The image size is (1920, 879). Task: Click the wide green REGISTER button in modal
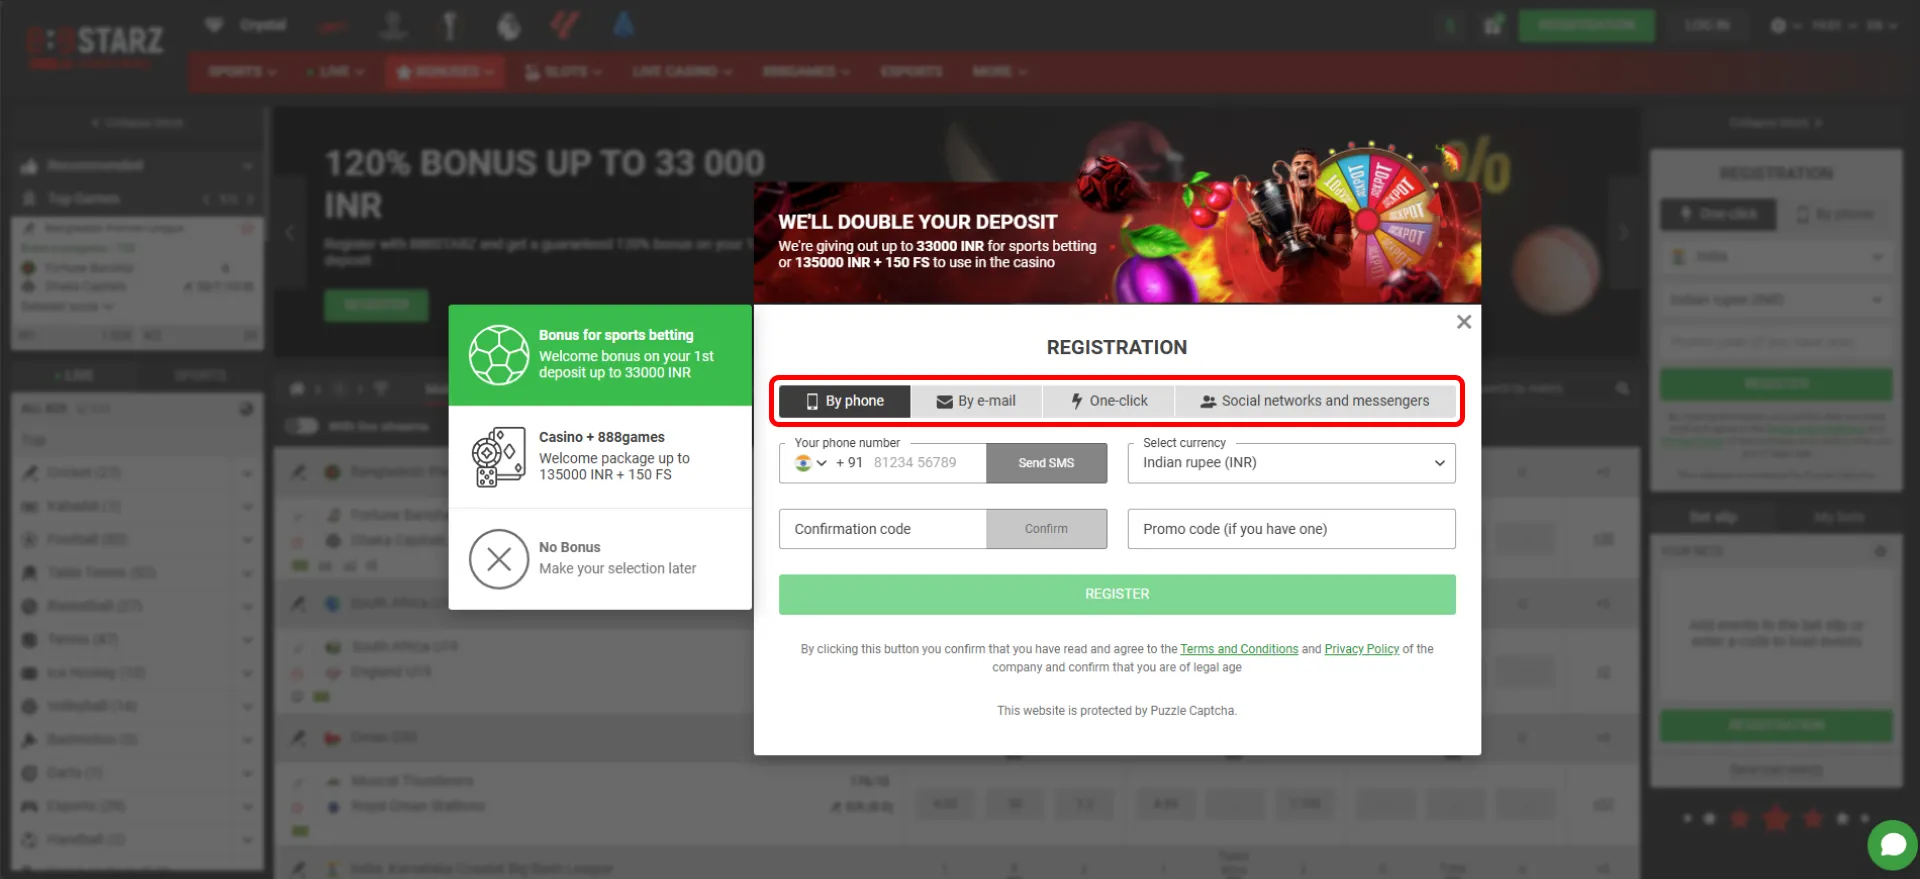[1117, 594]
